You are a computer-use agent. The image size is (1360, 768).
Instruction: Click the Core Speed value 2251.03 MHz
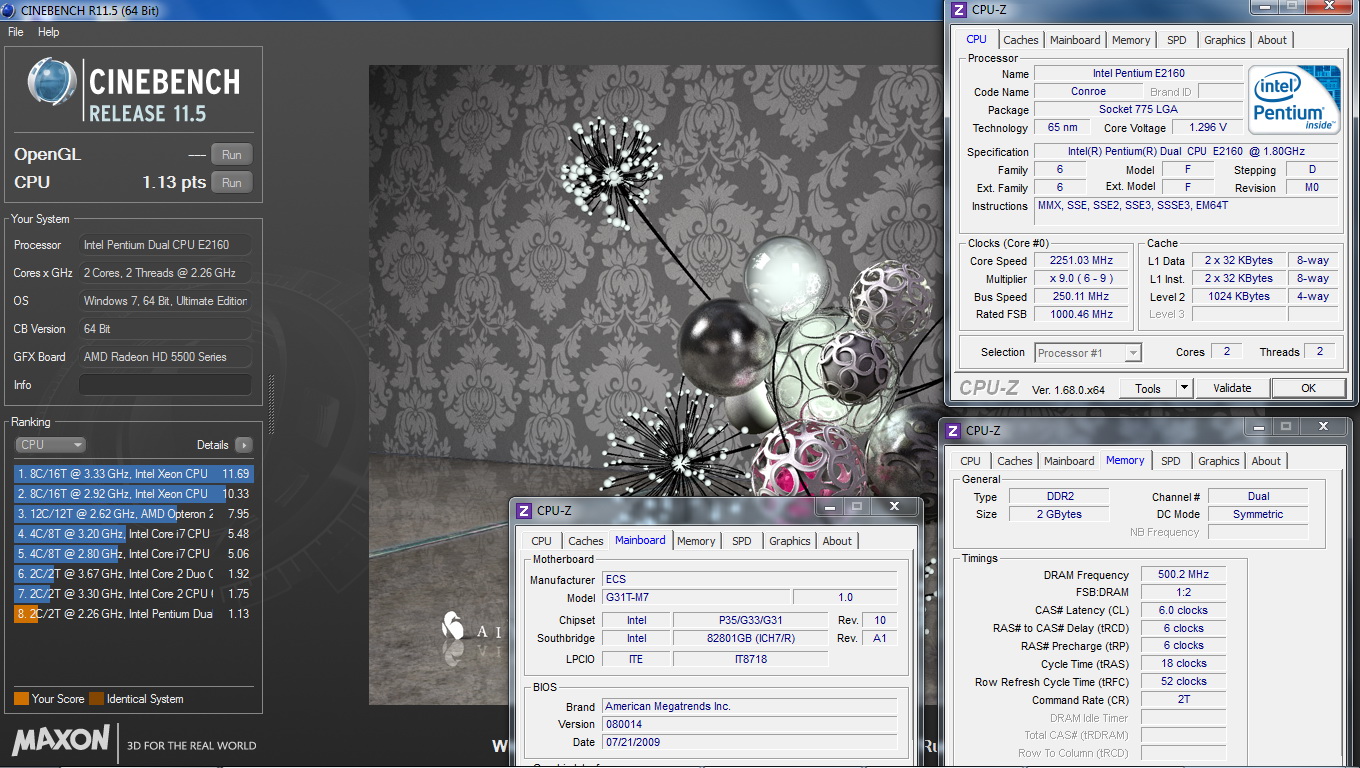1081,261
